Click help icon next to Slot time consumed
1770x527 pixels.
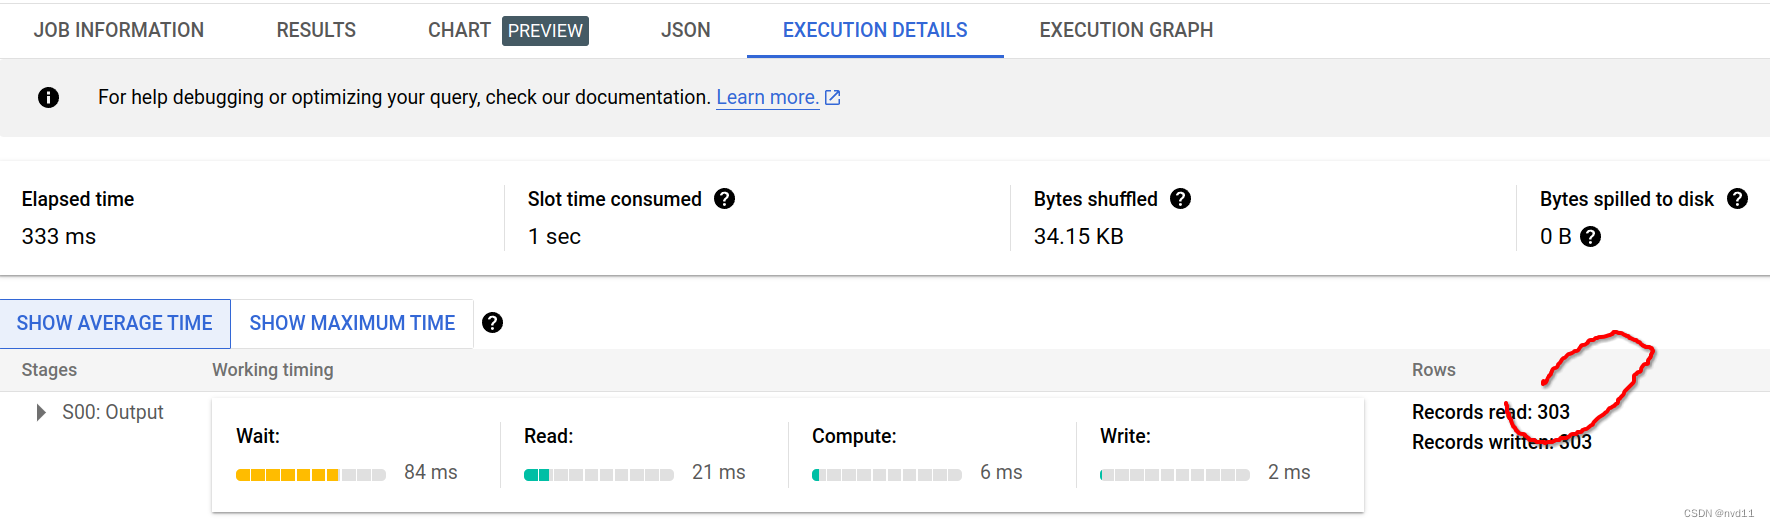[x=725, y=199]
